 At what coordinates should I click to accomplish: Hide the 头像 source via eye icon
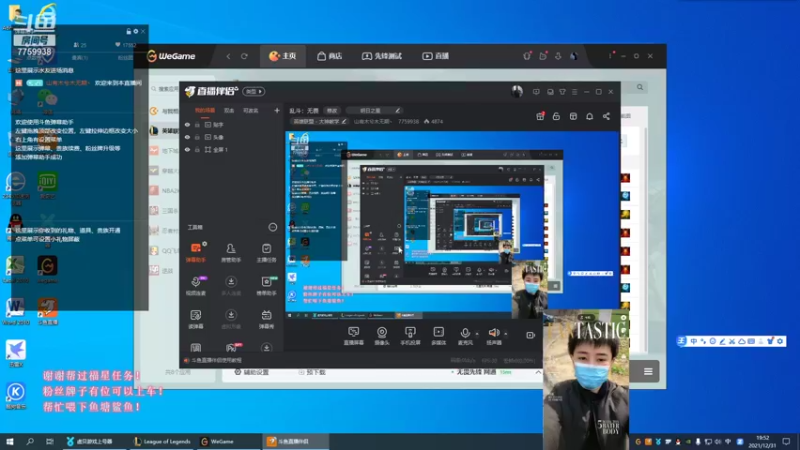pyautogui.click(x=187, y=137)
